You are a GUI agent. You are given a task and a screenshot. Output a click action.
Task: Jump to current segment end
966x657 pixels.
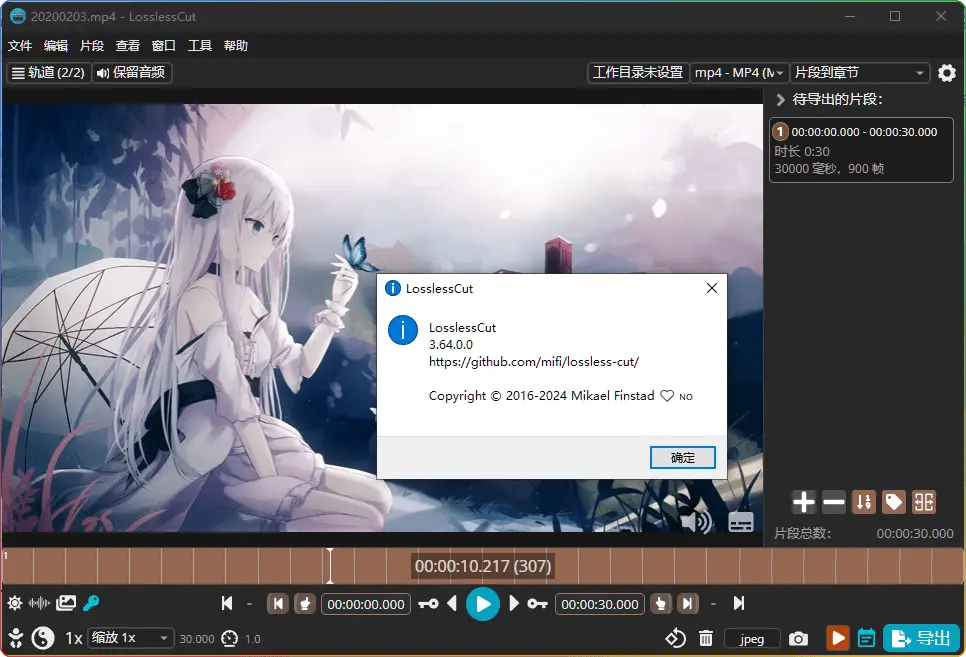[688, 603]
